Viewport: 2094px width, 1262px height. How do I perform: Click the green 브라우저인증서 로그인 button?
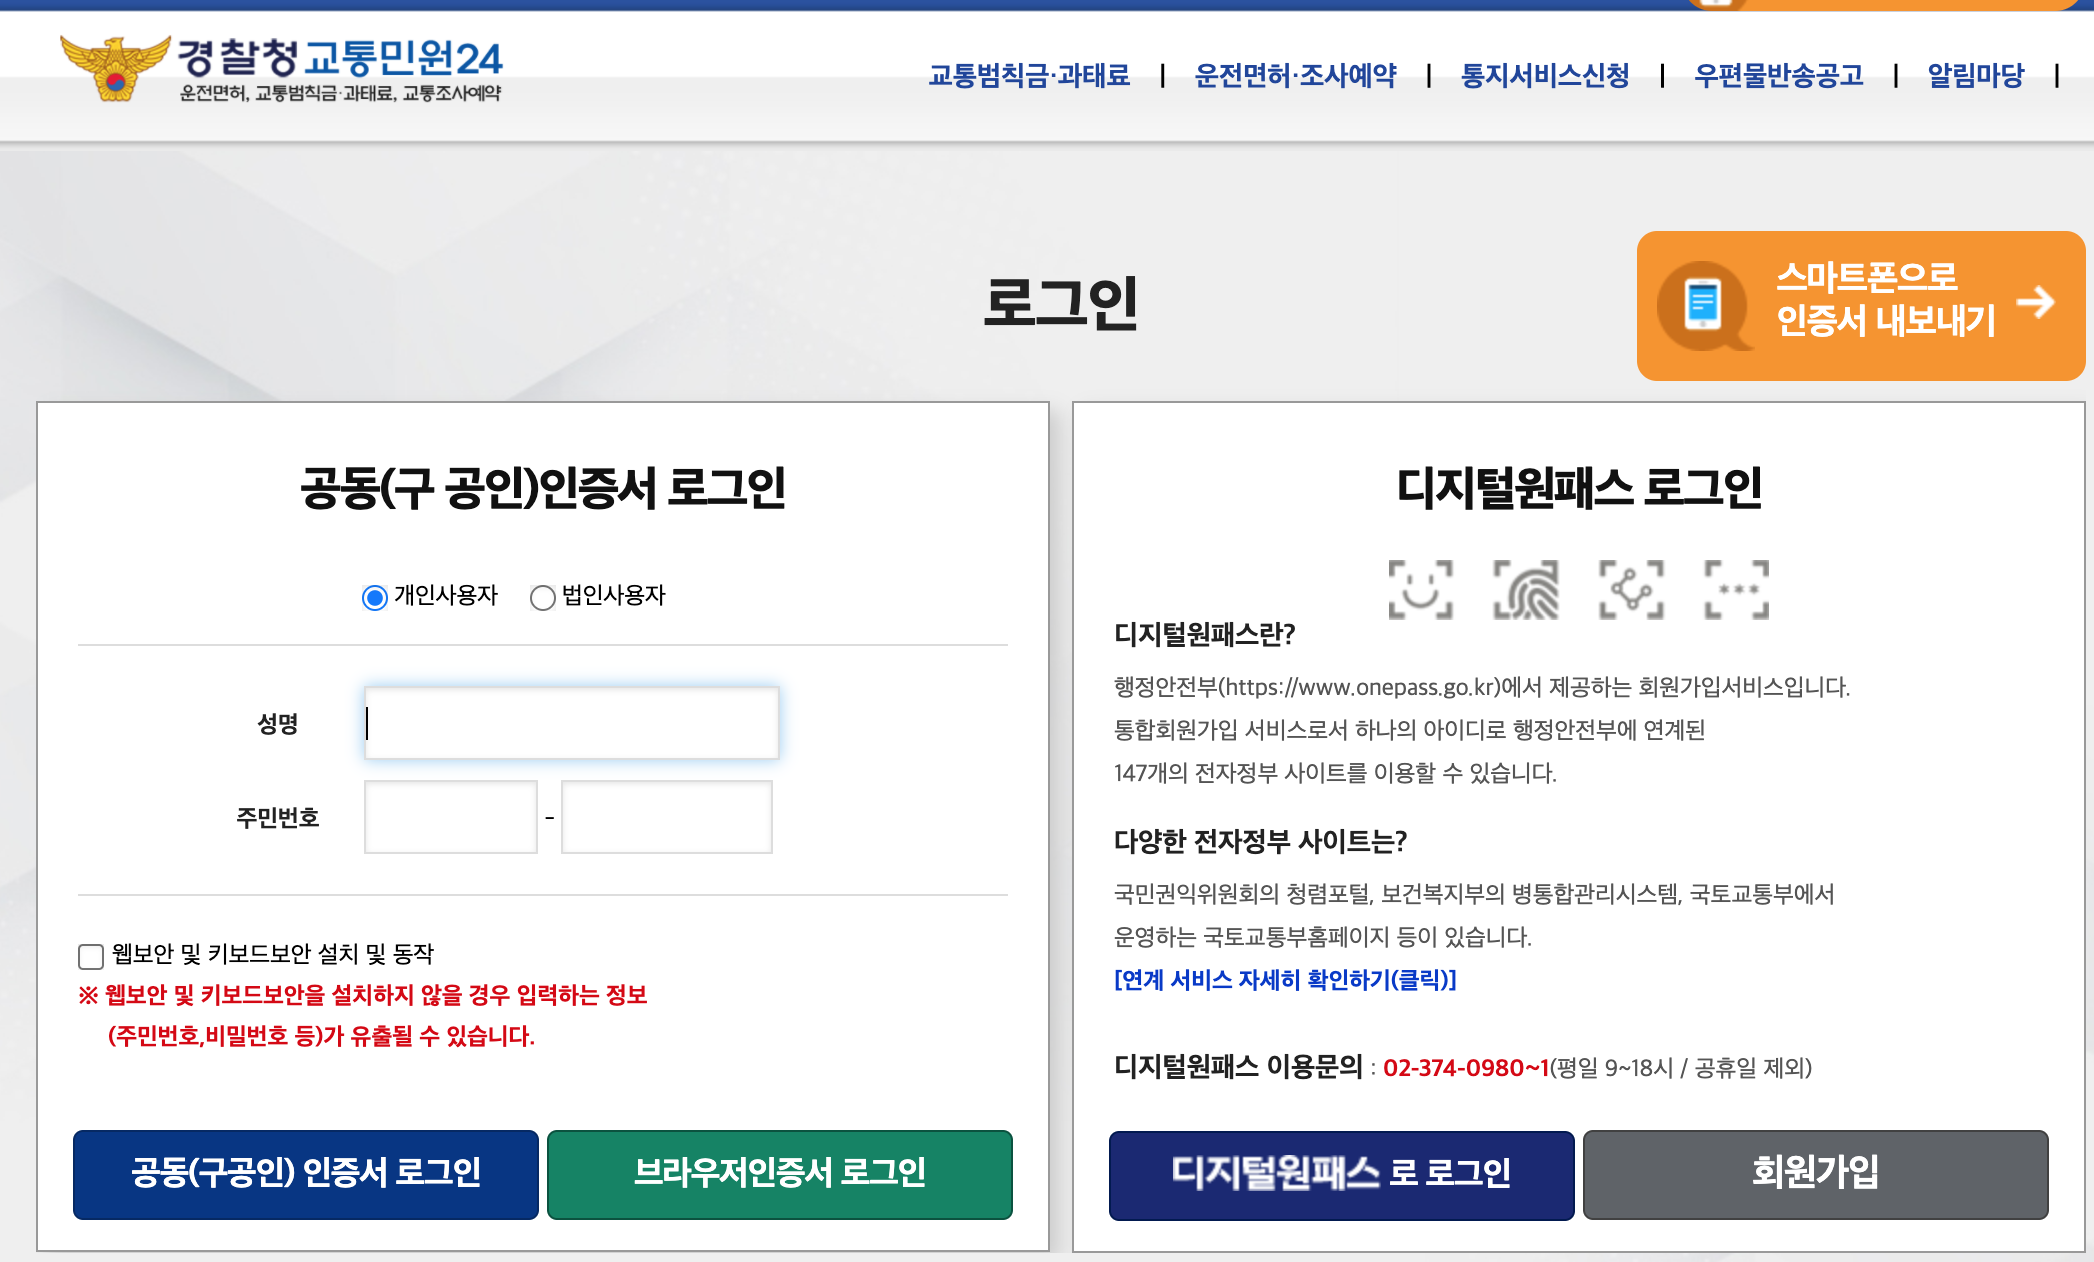(x=781, y=1174)
